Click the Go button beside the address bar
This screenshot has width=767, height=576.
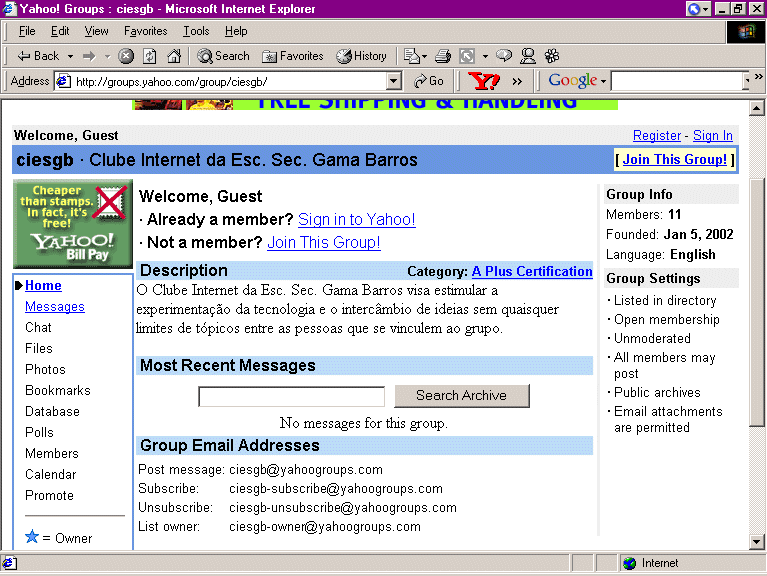pyautogui.click(x=429, y=81)
